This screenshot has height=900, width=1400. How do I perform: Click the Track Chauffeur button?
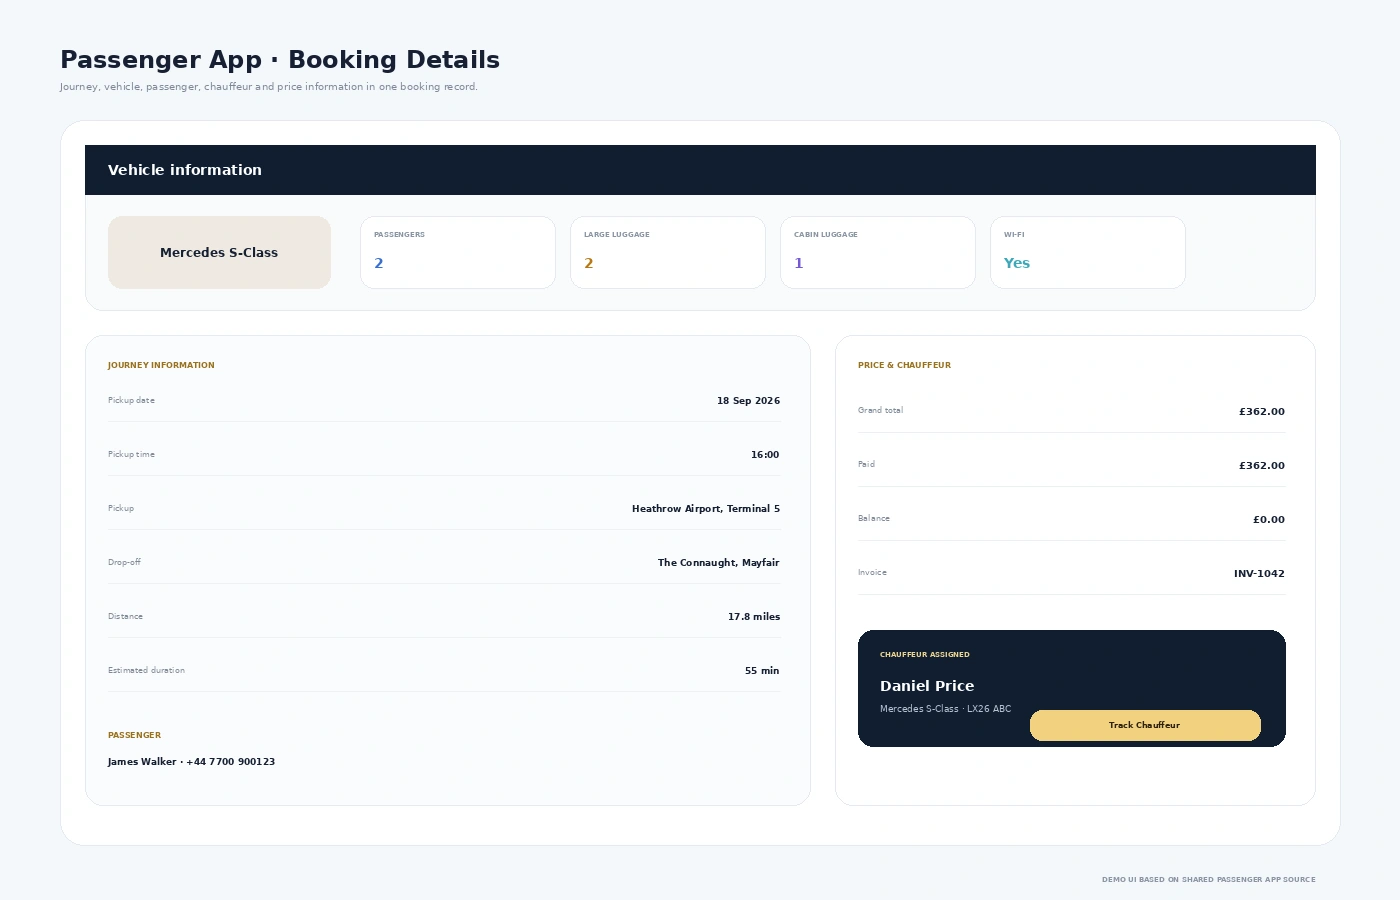pyautogui.click(x=1145, y=725)
